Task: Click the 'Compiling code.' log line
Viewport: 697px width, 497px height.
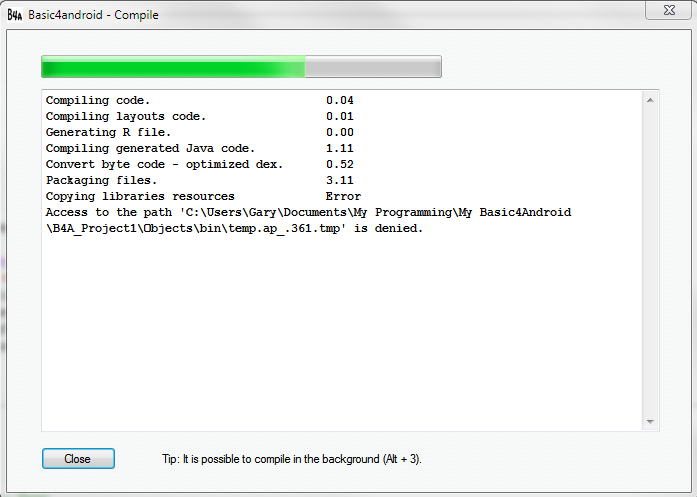Action: pos(98,100)
